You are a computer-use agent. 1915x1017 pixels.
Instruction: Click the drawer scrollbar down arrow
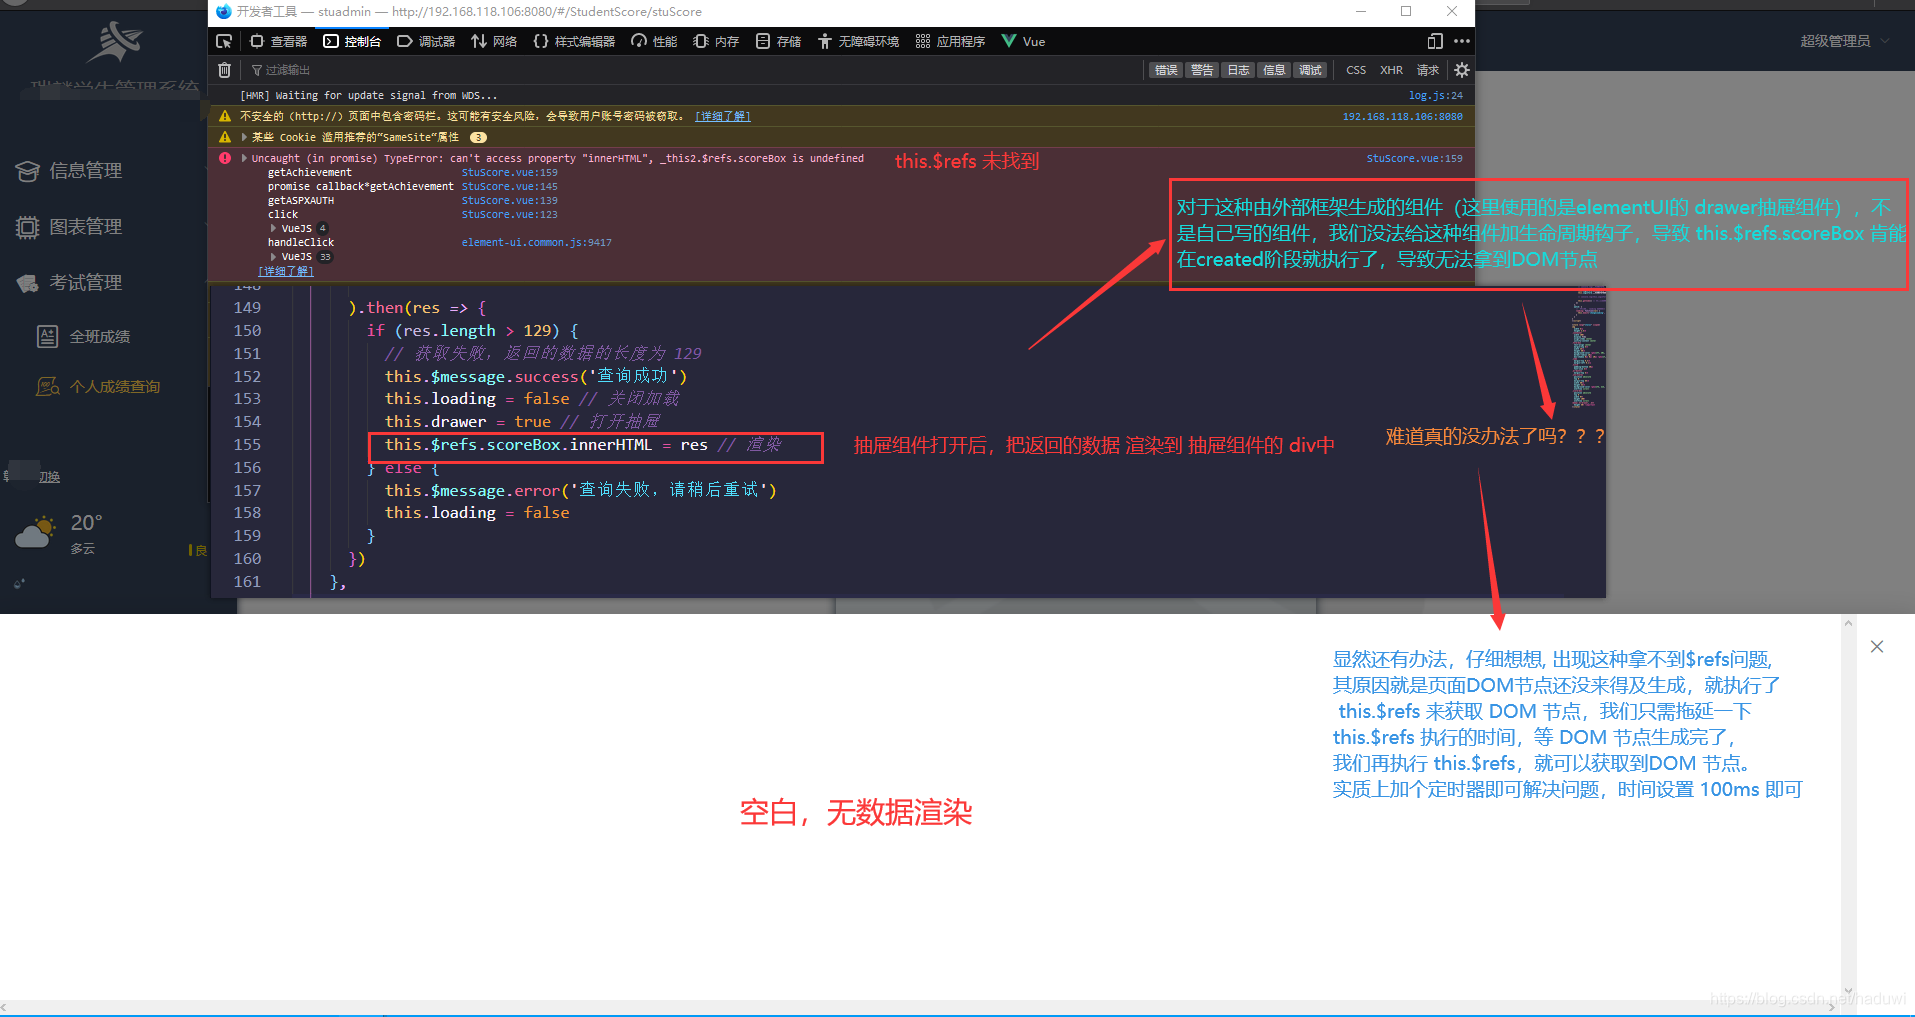pos(1848,991)
